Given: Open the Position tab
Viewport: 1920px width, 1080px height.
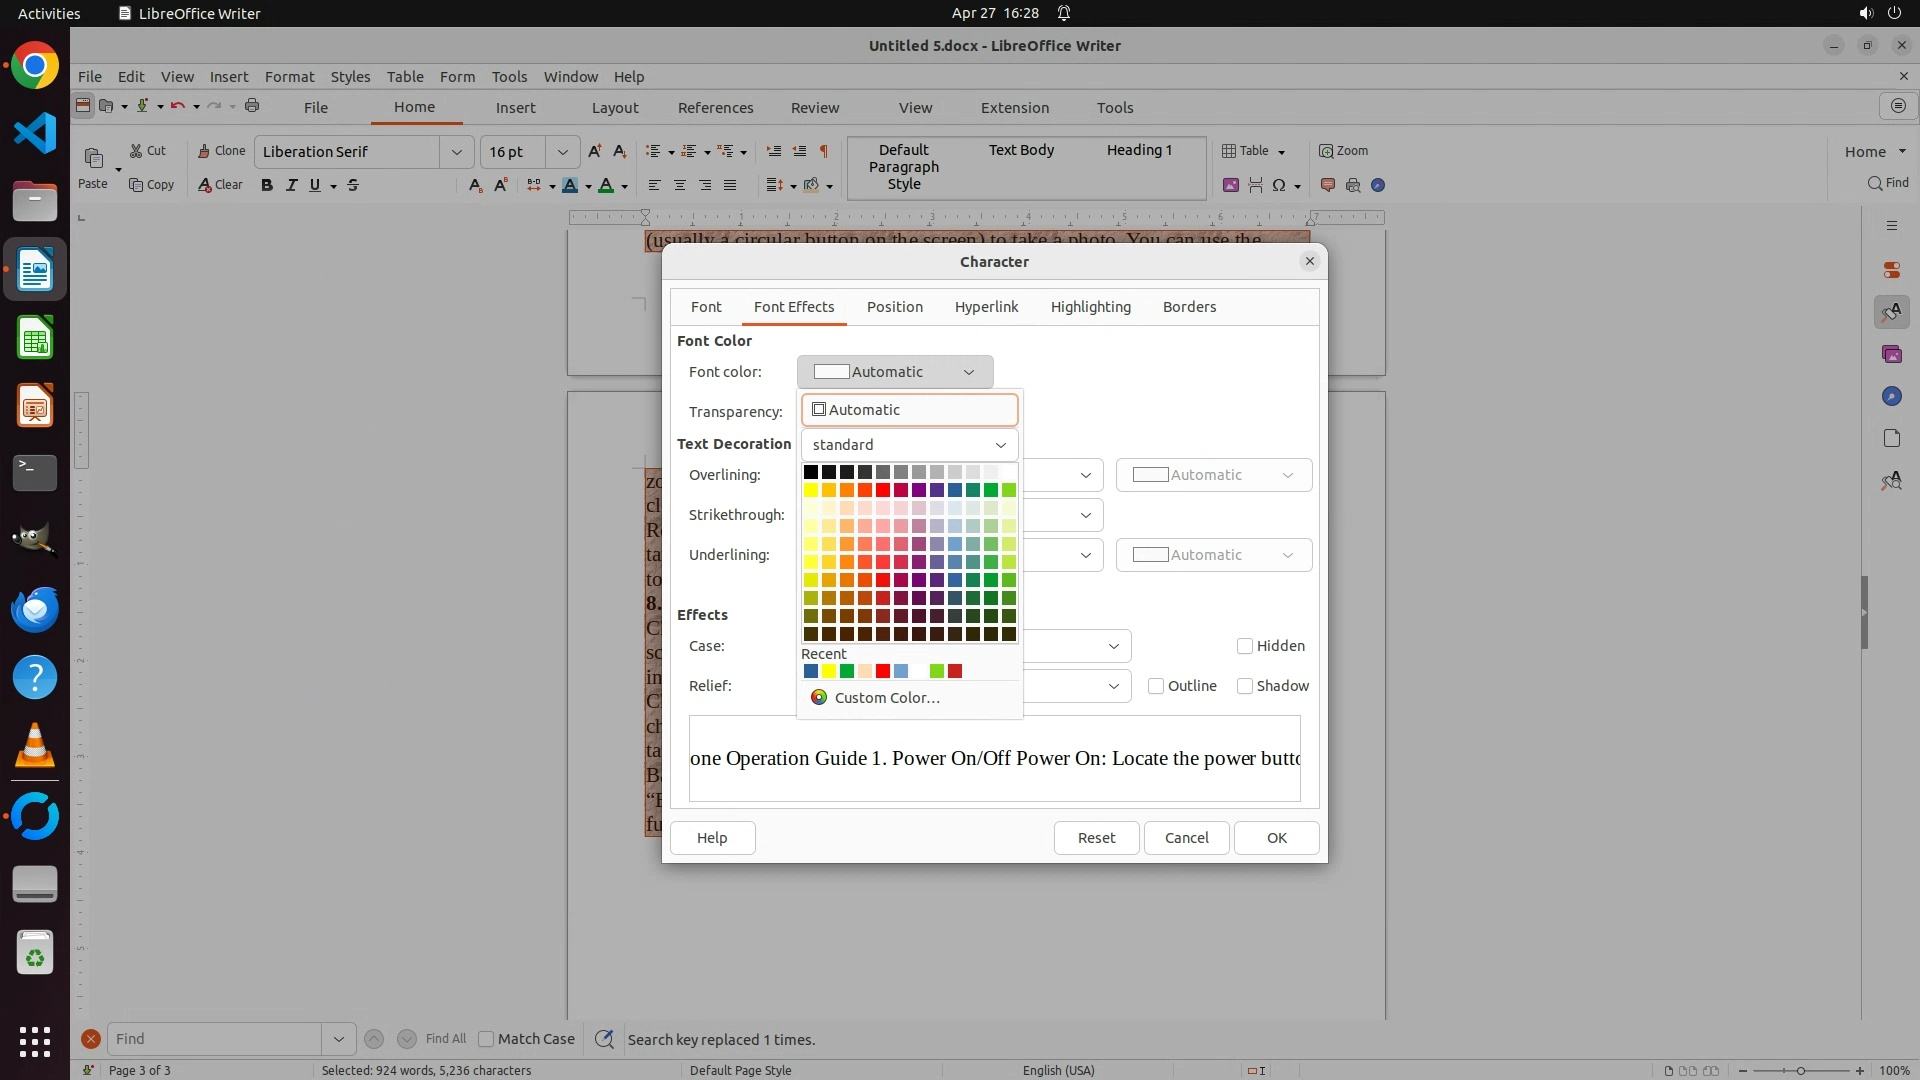Looking at the screenshot, I should click(894, 307).
